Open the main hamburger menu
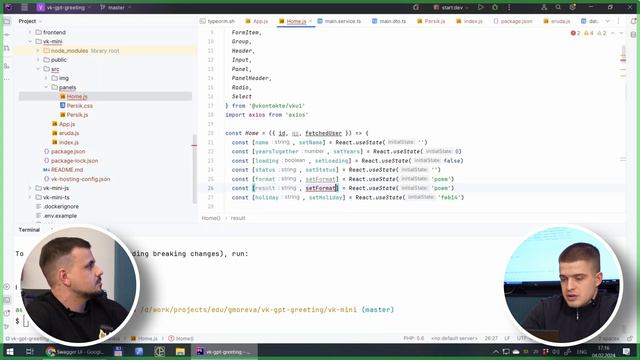 point(24,7)
